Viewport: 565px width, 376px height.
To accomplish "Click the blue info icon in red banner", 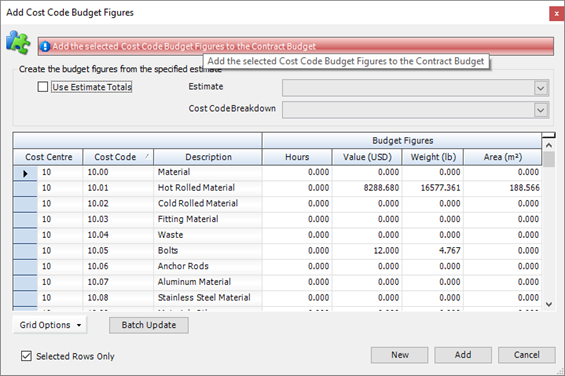I will click(45, 47).
